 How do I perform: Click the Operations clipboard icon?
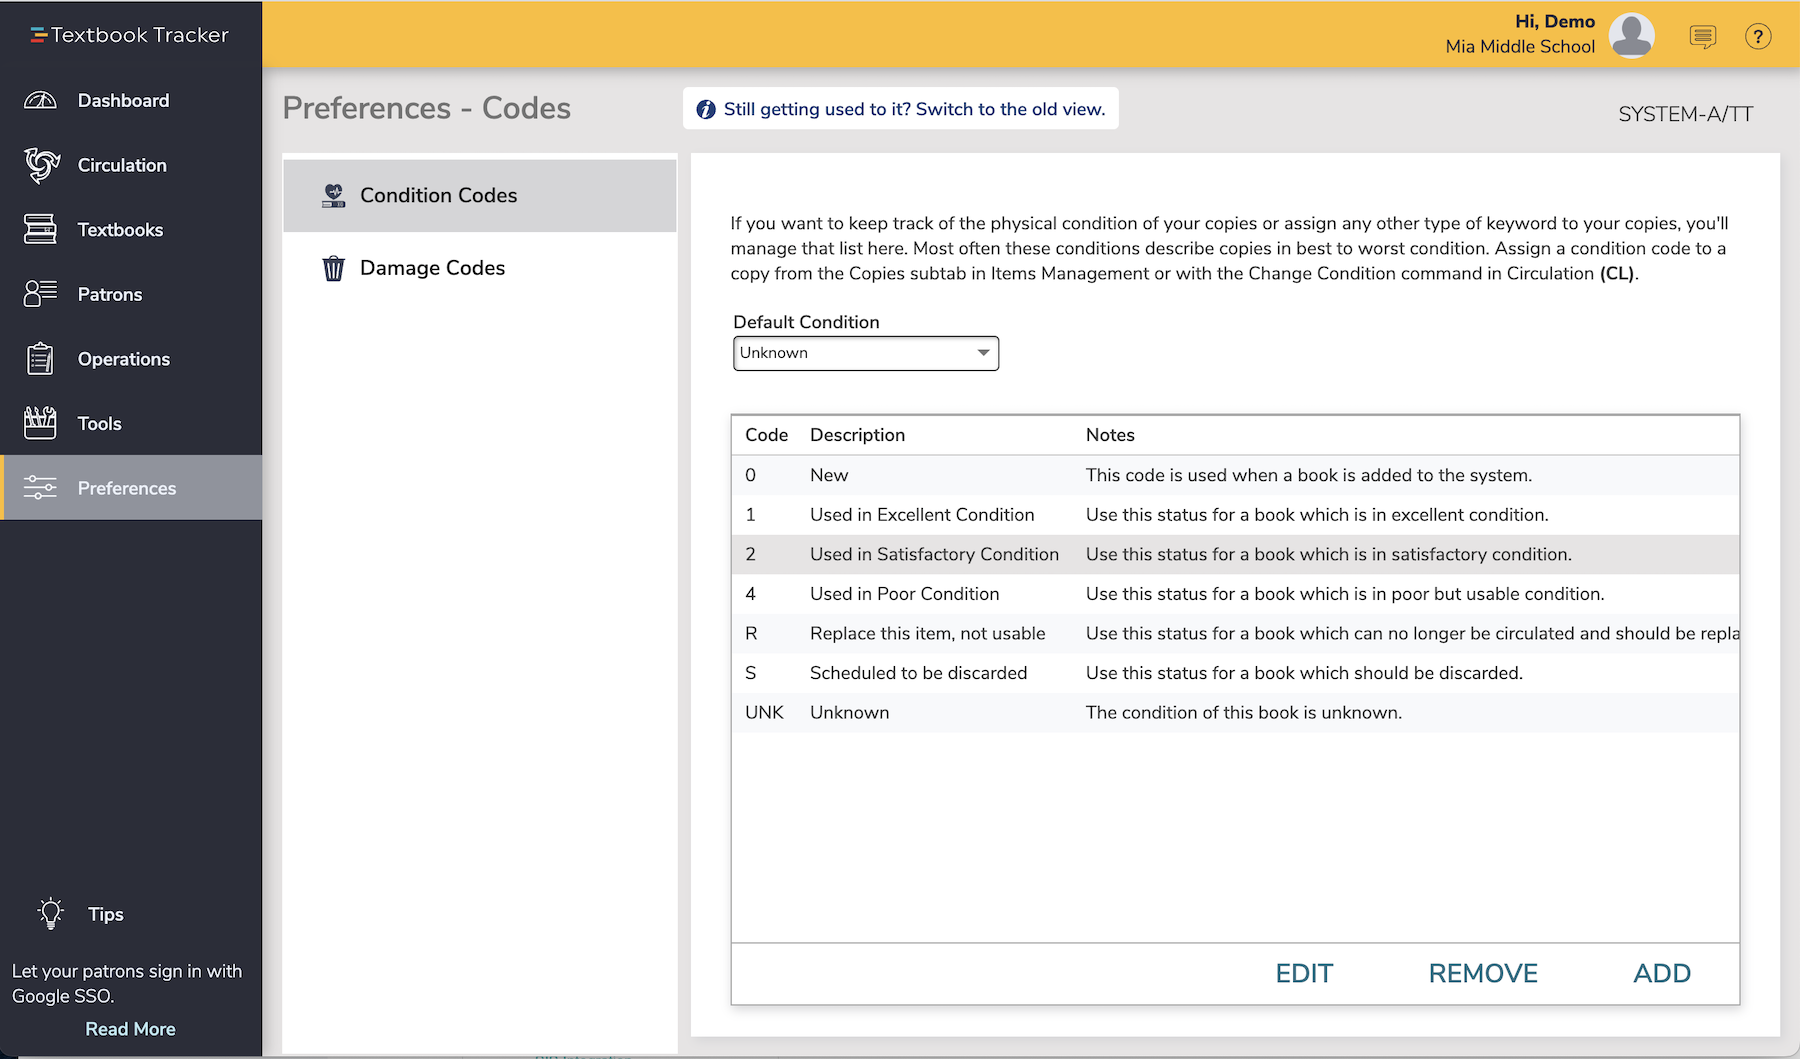[x=40, y=358]
